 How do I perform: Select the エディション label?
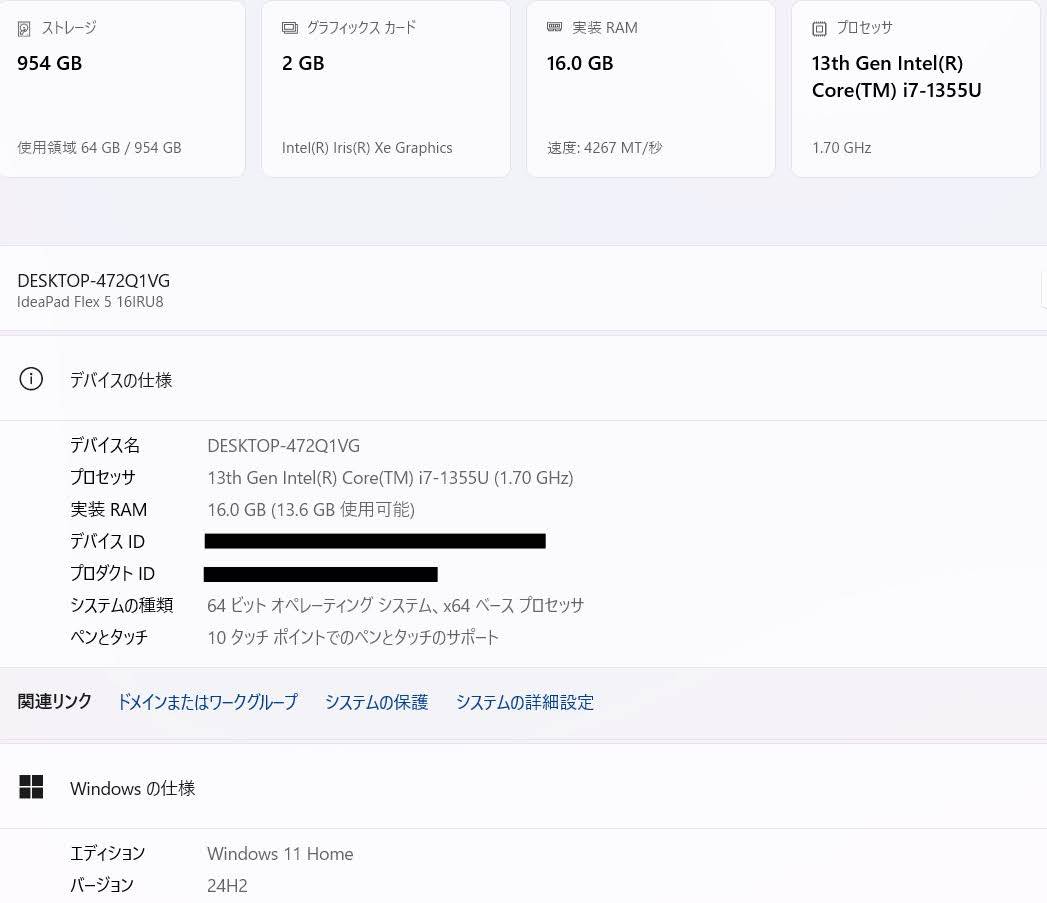tap(108, 853)
